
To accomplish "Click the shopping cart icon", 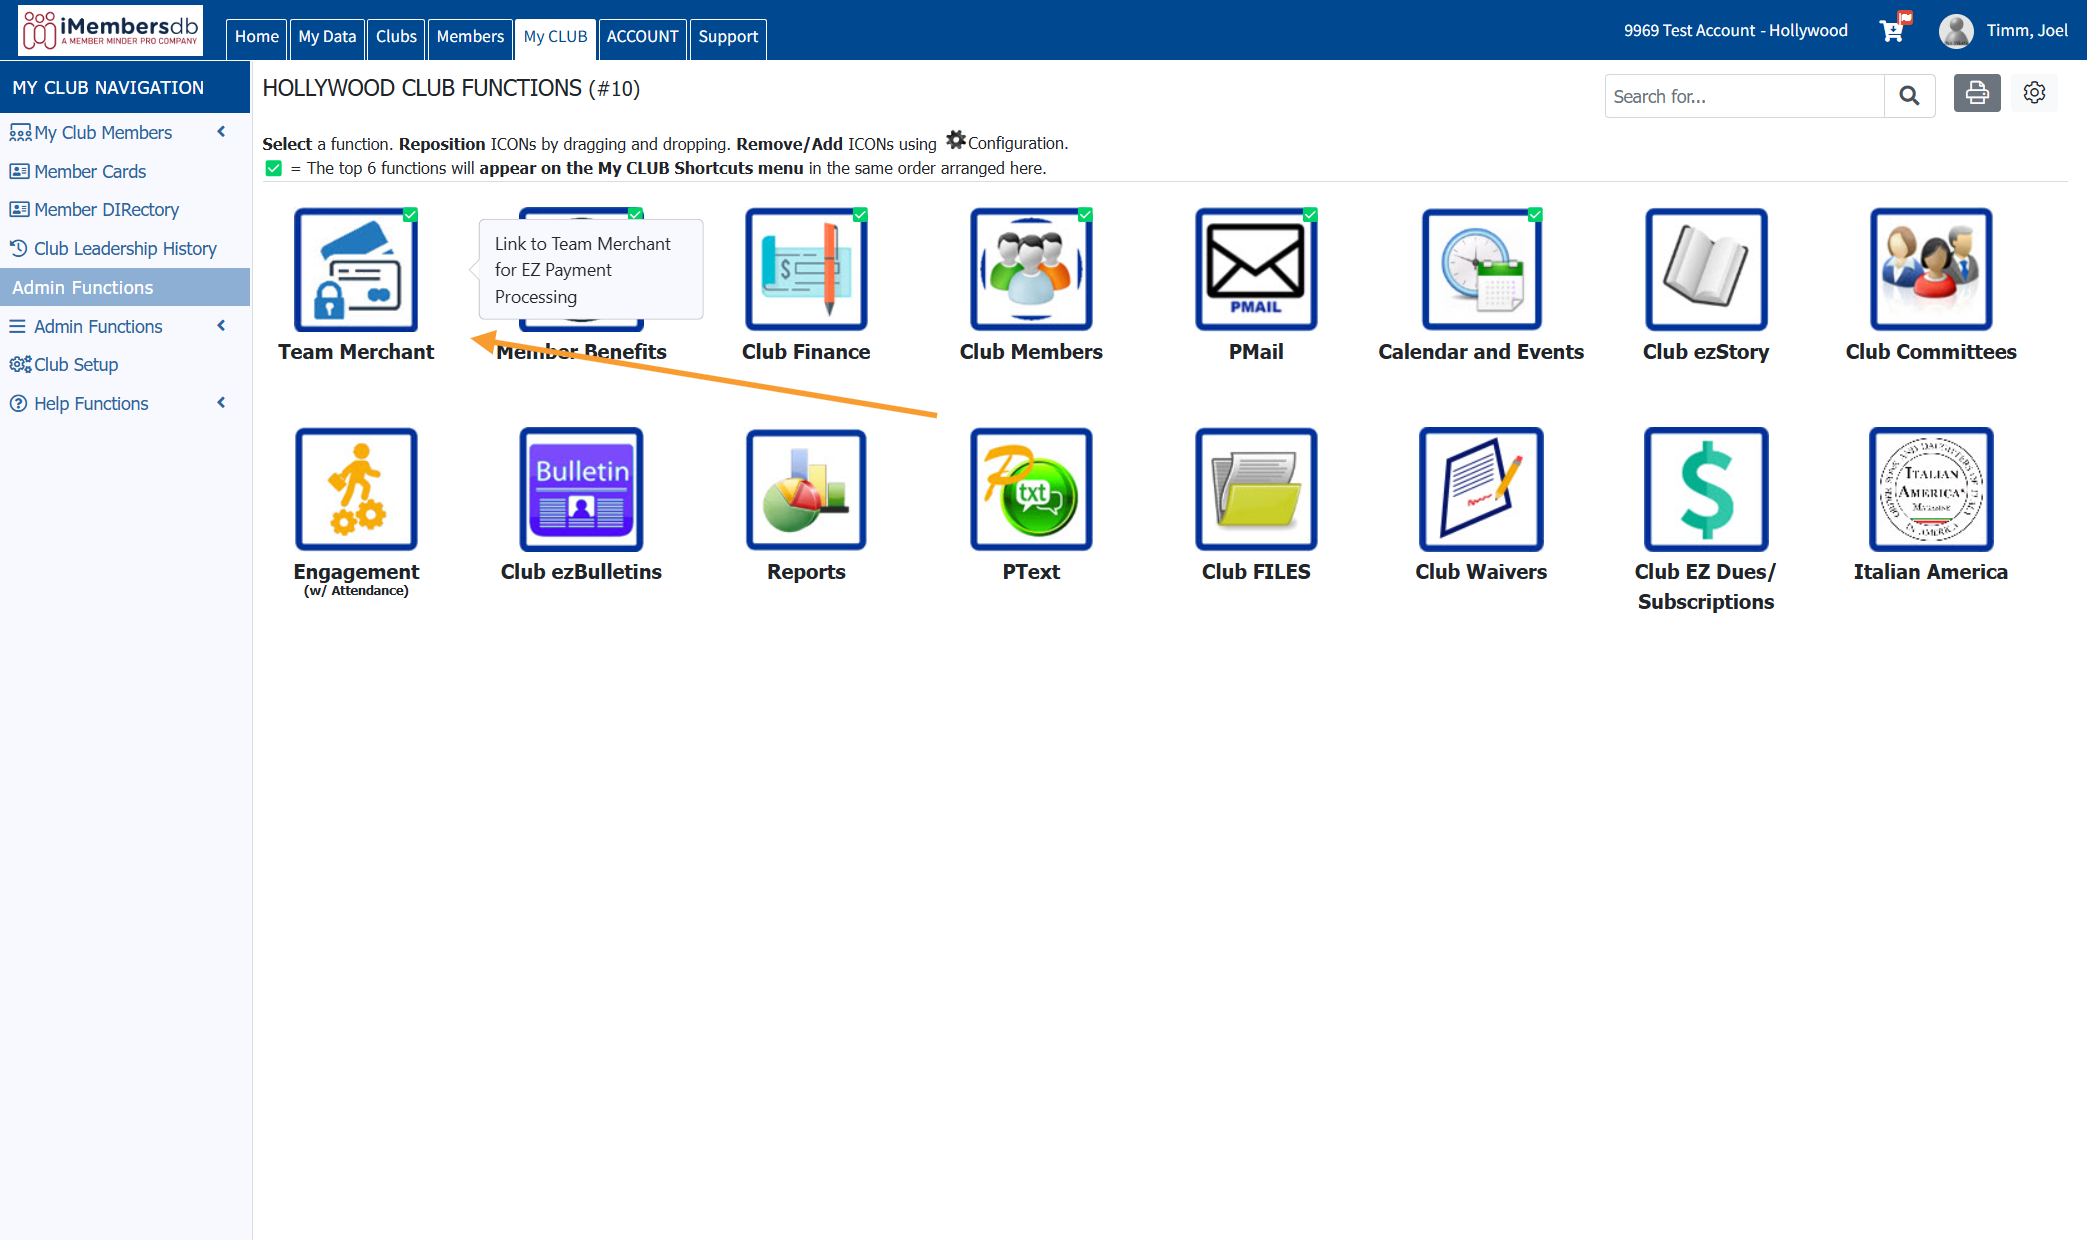I will click(x=1893, y=29).
